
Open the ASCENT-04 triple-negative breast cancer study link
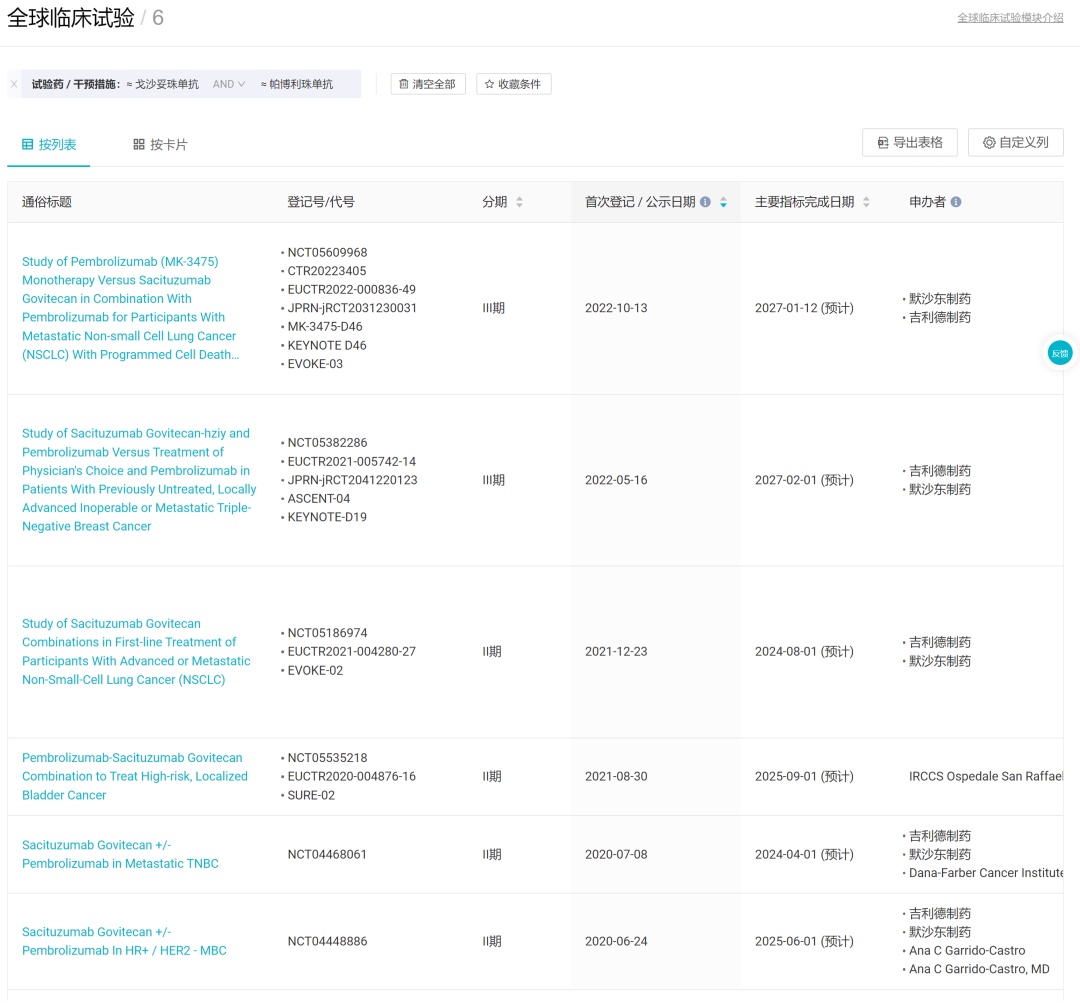(138, 480)
